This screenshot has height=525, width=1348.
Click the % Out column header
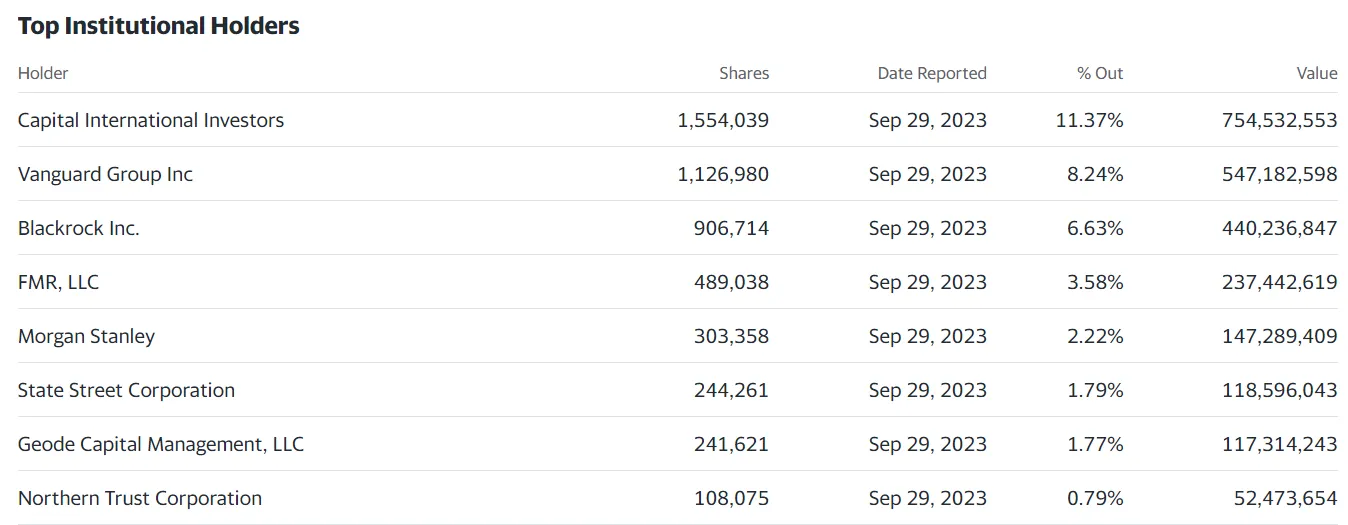(x=1099, y=73)
